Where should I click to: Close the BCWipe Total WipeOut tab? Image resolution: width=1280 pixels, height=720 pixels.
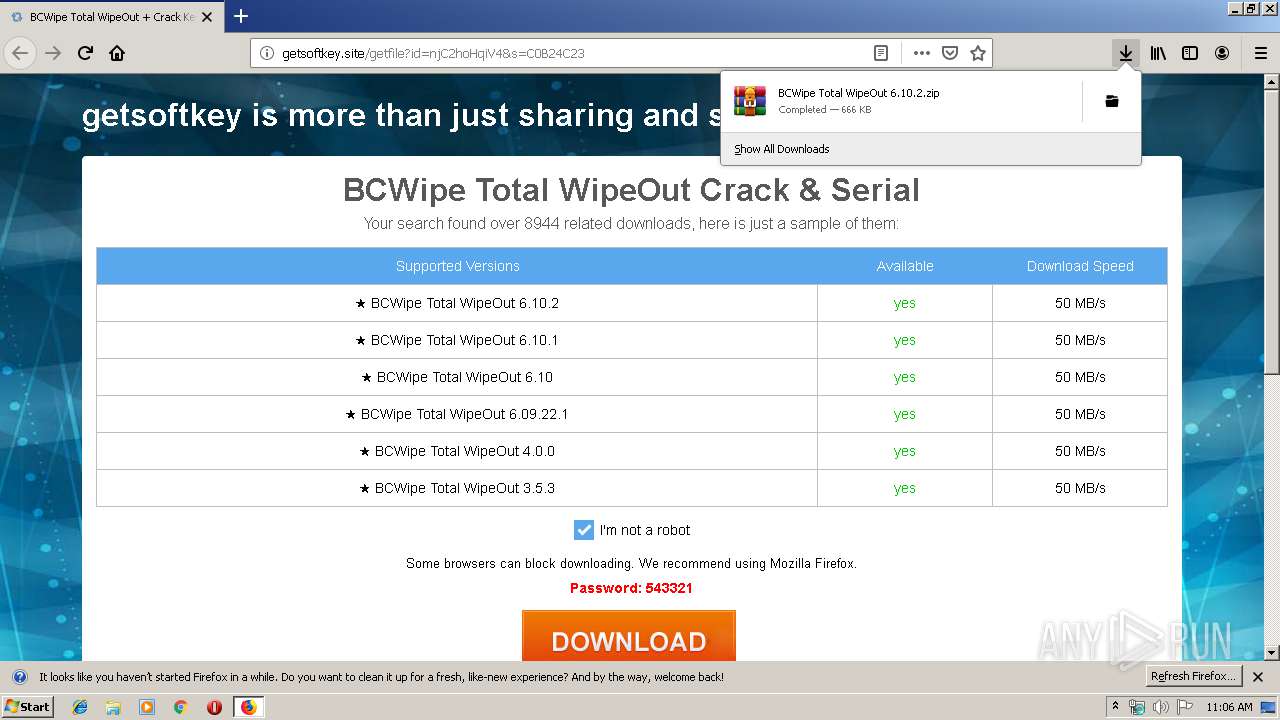207,17
